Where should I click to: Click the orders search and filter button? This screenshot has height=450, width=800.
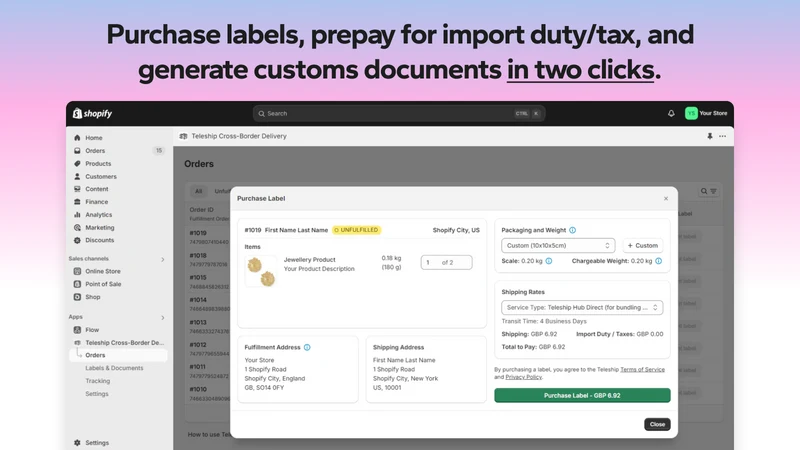tap(709, 191)
